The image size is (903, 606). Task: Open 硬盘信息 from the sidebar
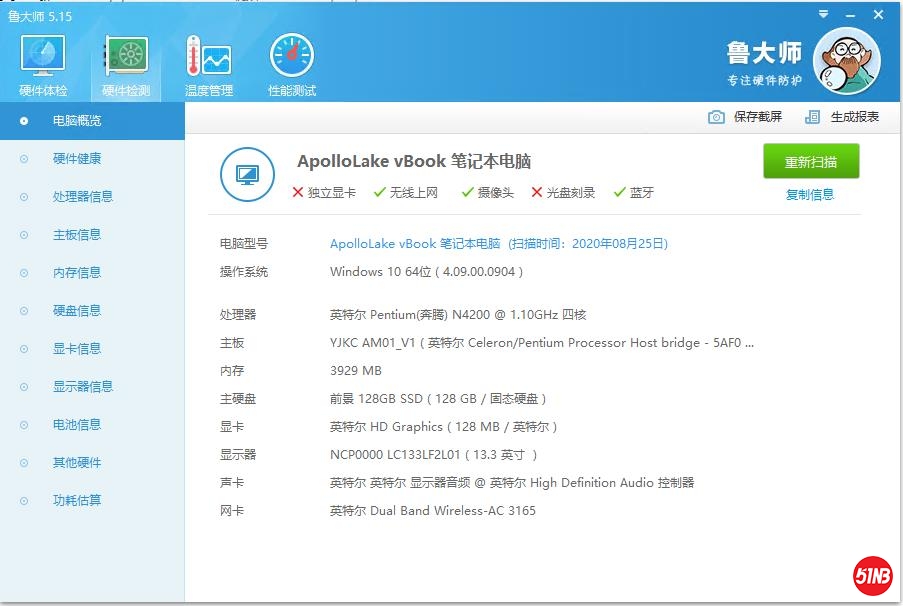[77, 311]
